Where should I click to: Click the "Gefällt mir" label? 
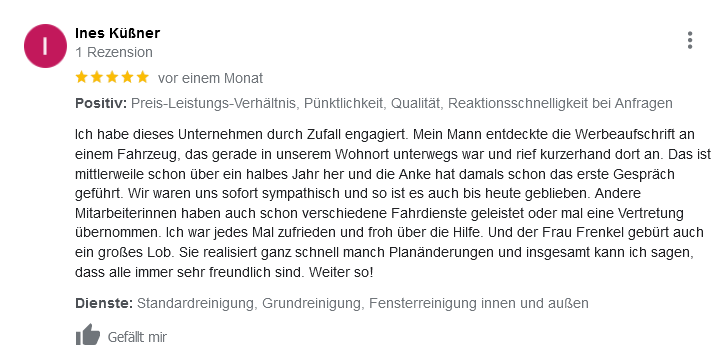click(137, 337)
